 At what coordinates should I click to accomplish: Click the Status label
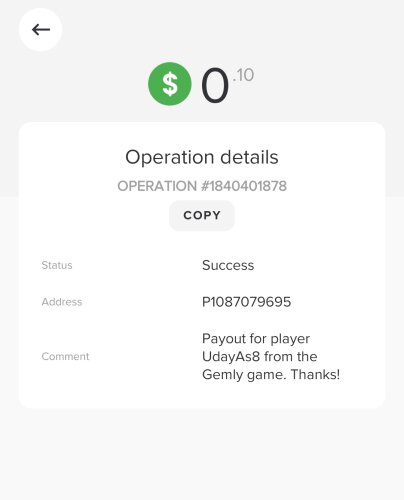tap(57, 265)
